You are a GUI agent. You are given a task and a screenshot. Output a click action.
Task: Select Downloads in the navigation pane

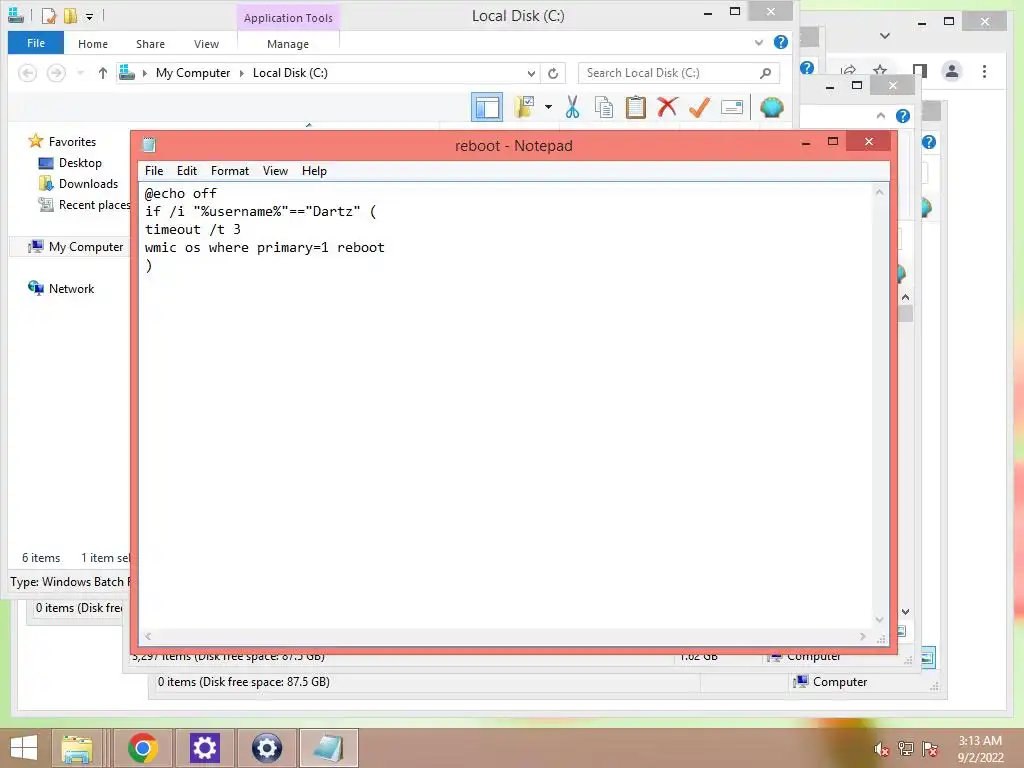[88, 184]
